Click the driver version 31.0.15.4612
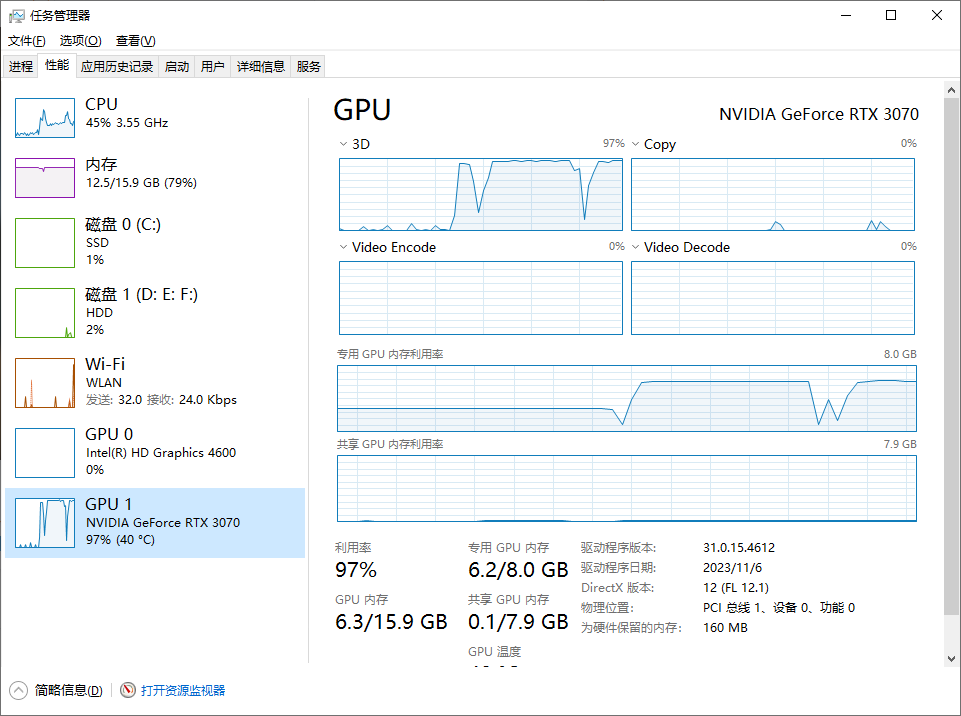Viewport: 961px width, 716px height. 739,547
